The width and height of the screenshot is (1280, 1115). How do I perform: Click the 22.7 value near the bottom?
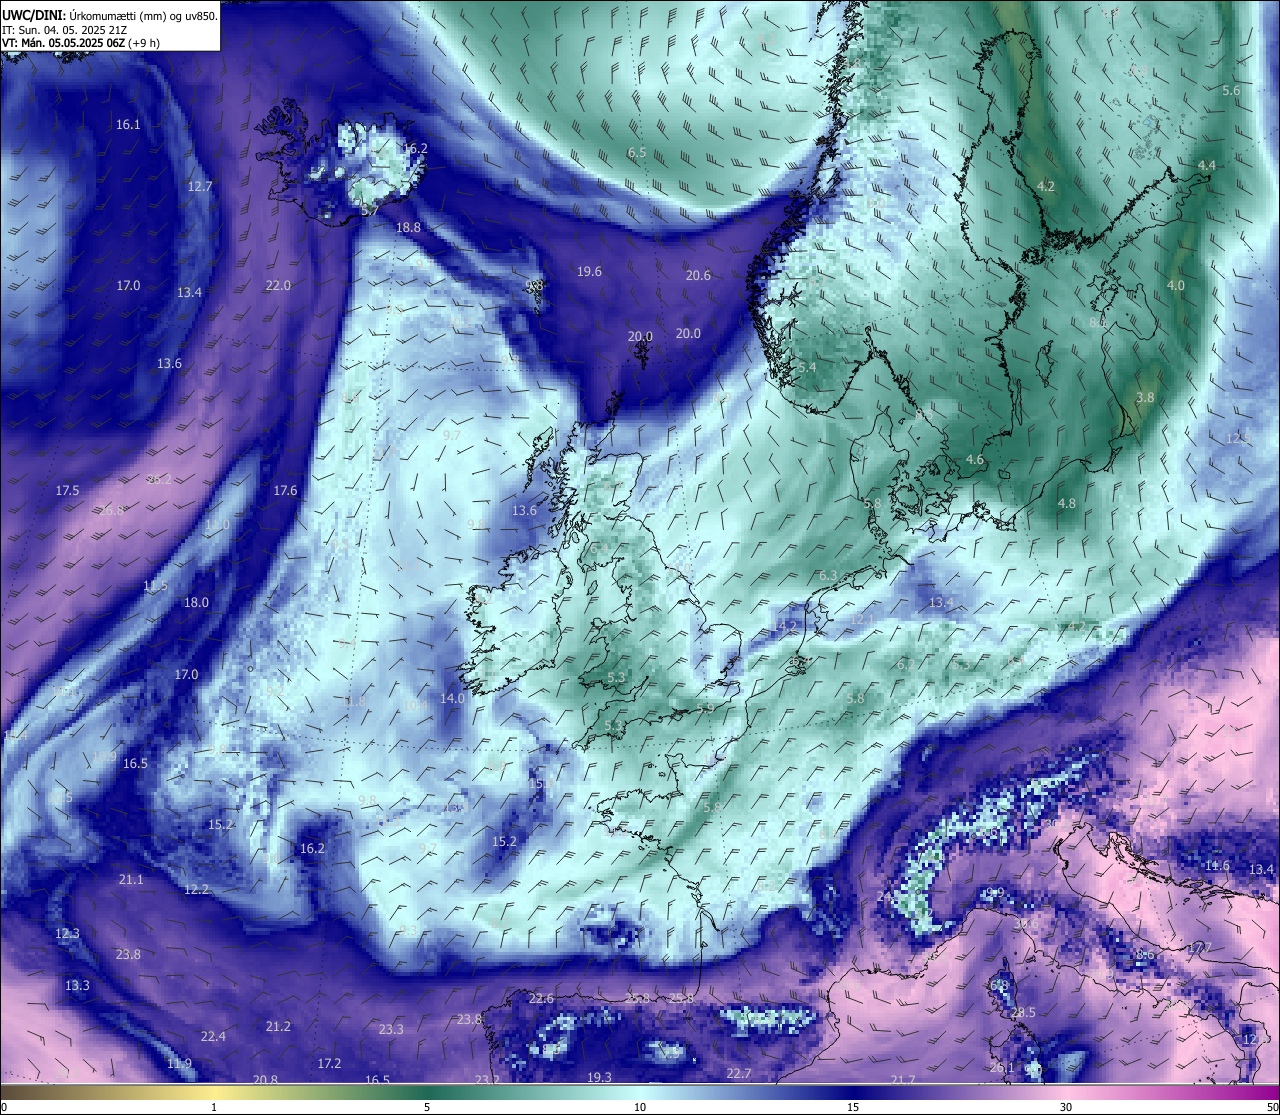coord(738,1074)
